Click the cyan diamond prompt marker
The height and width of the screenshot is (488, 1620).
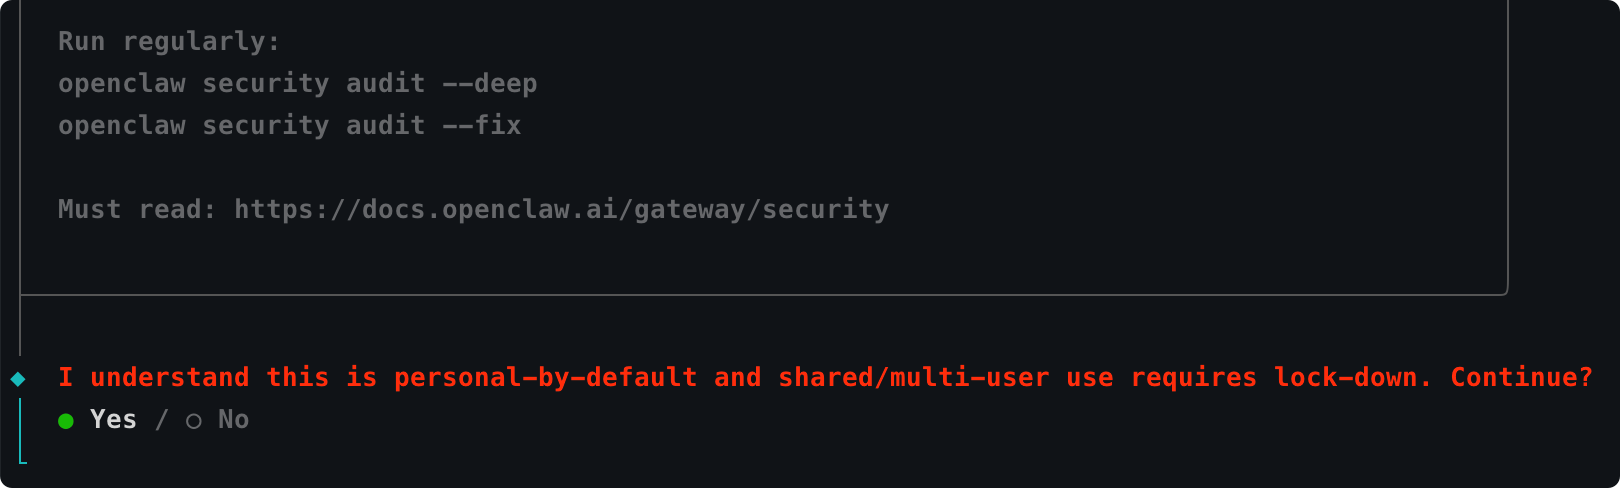click(18, 378)
